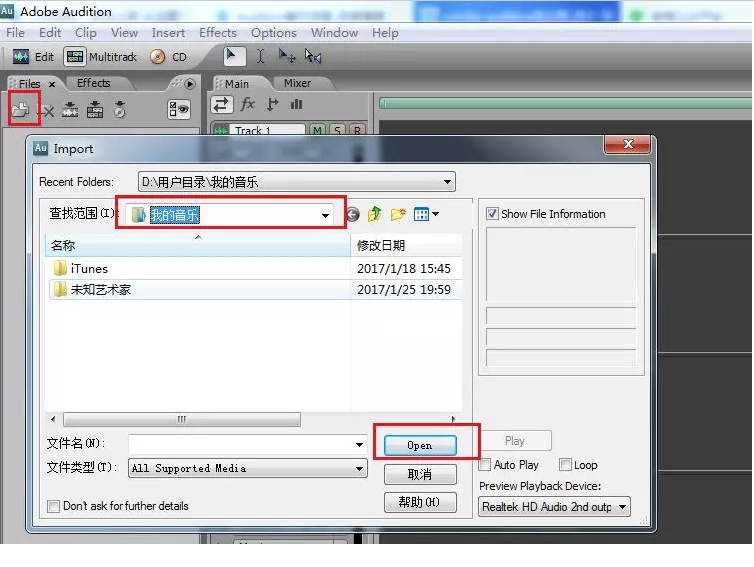Viewport: 754px width, 567px height.
Task: Click the Adobe Audition title bar icon
Action: [x=7, y=11]
